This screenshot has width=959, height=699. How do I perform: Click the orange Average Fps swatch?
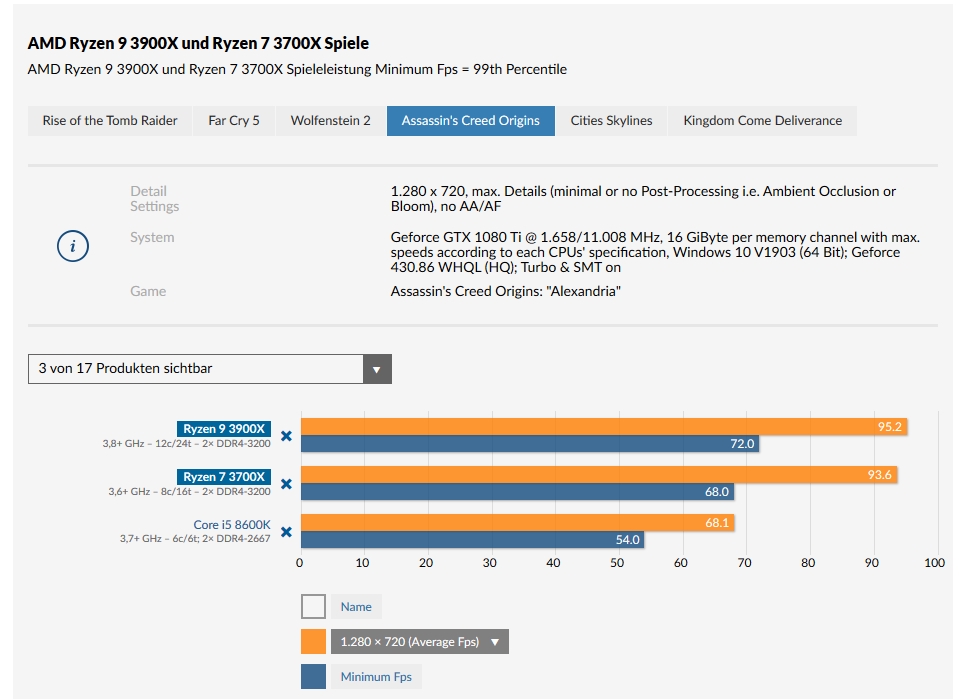click(x=313, y=642)
